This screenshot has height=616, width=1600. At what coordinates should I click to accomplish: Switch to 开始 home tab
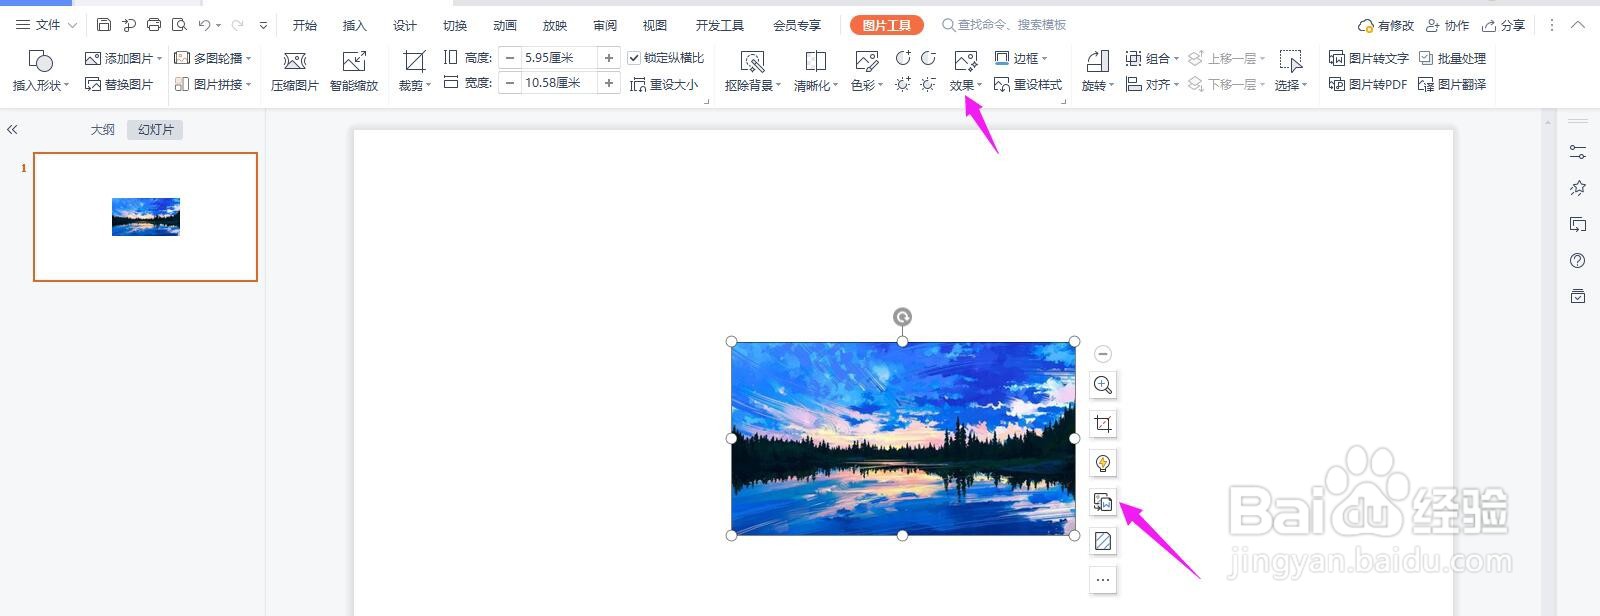click(x=305, y=25)
